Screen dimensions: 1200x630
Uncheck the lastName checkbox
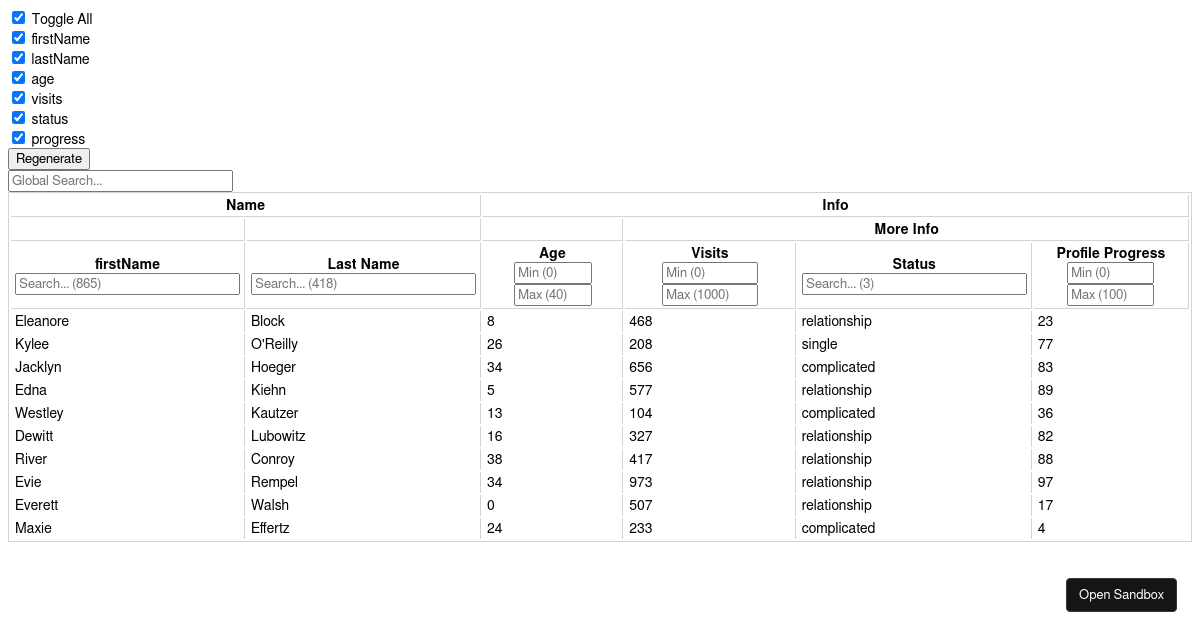[18, 57]
